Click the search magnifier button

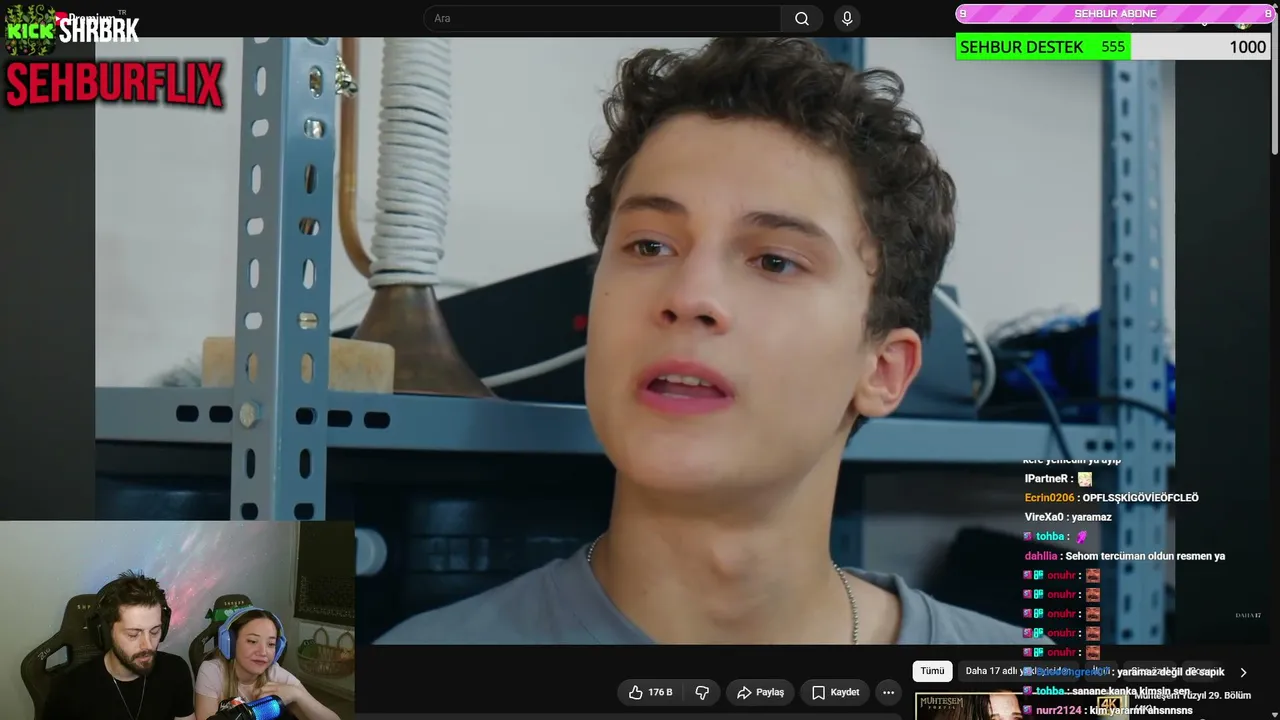coord(802,19)
